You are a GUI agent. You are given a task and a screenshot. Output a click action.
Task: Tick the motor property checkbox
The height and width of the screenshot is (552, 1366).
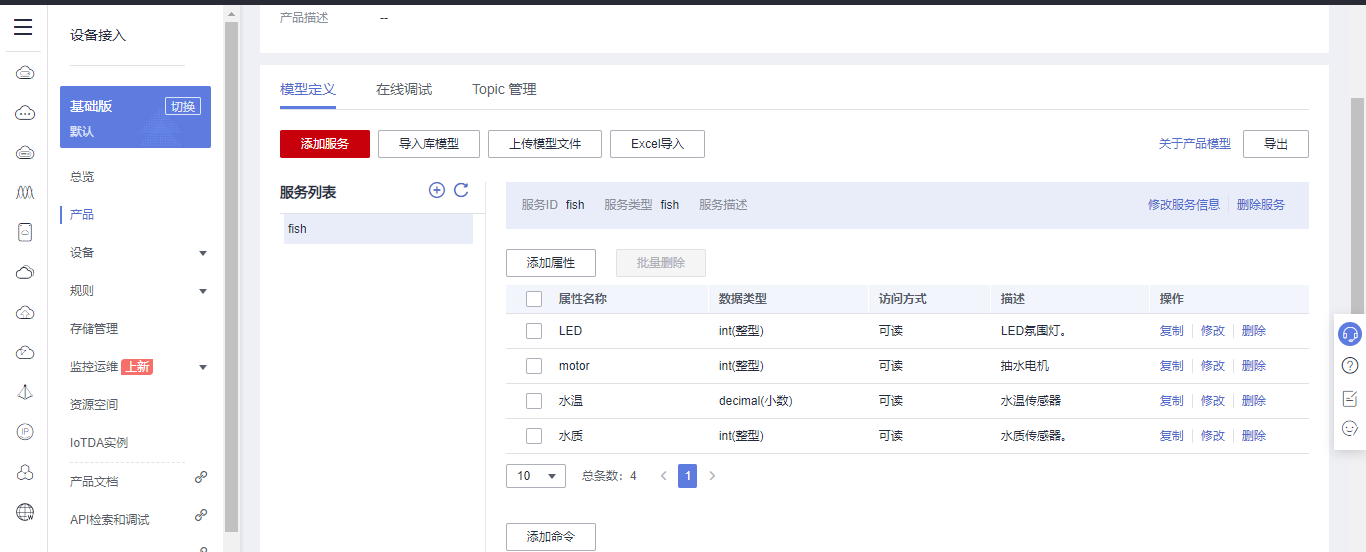[x=534, y=366]
